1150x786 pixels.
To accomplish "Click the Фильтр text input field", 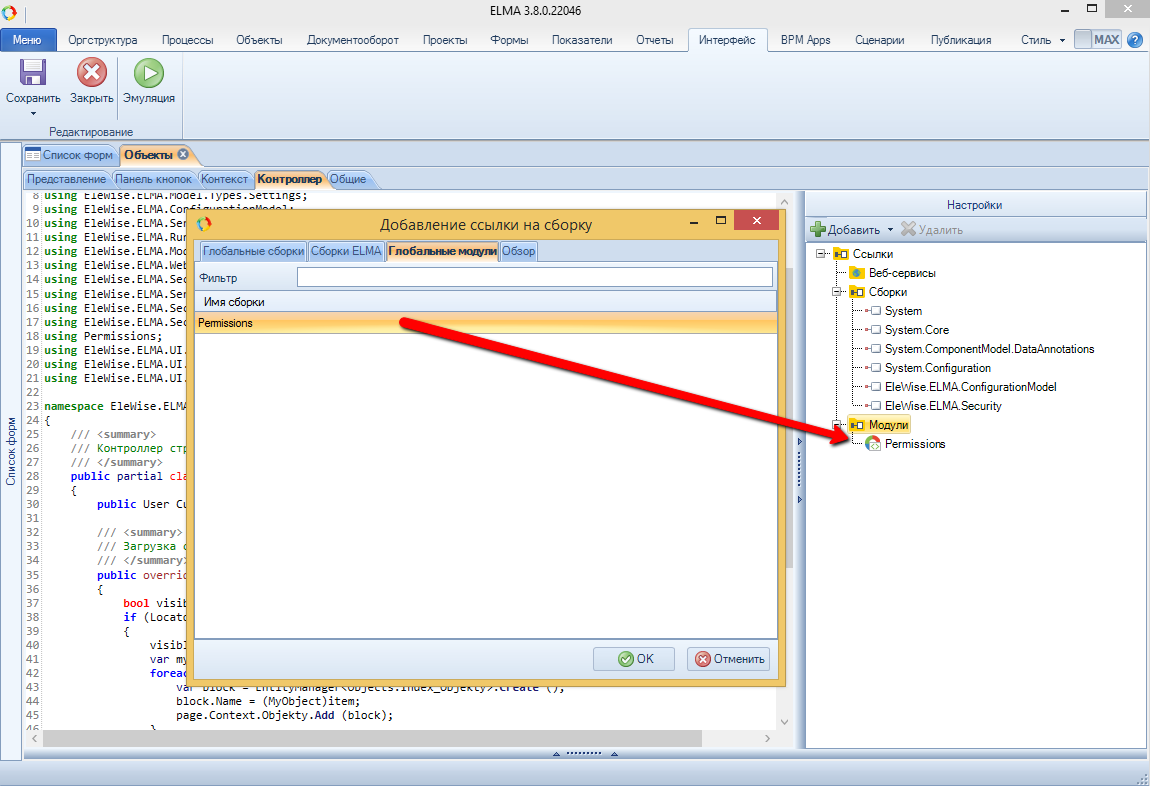I will (x=534, y=277).
